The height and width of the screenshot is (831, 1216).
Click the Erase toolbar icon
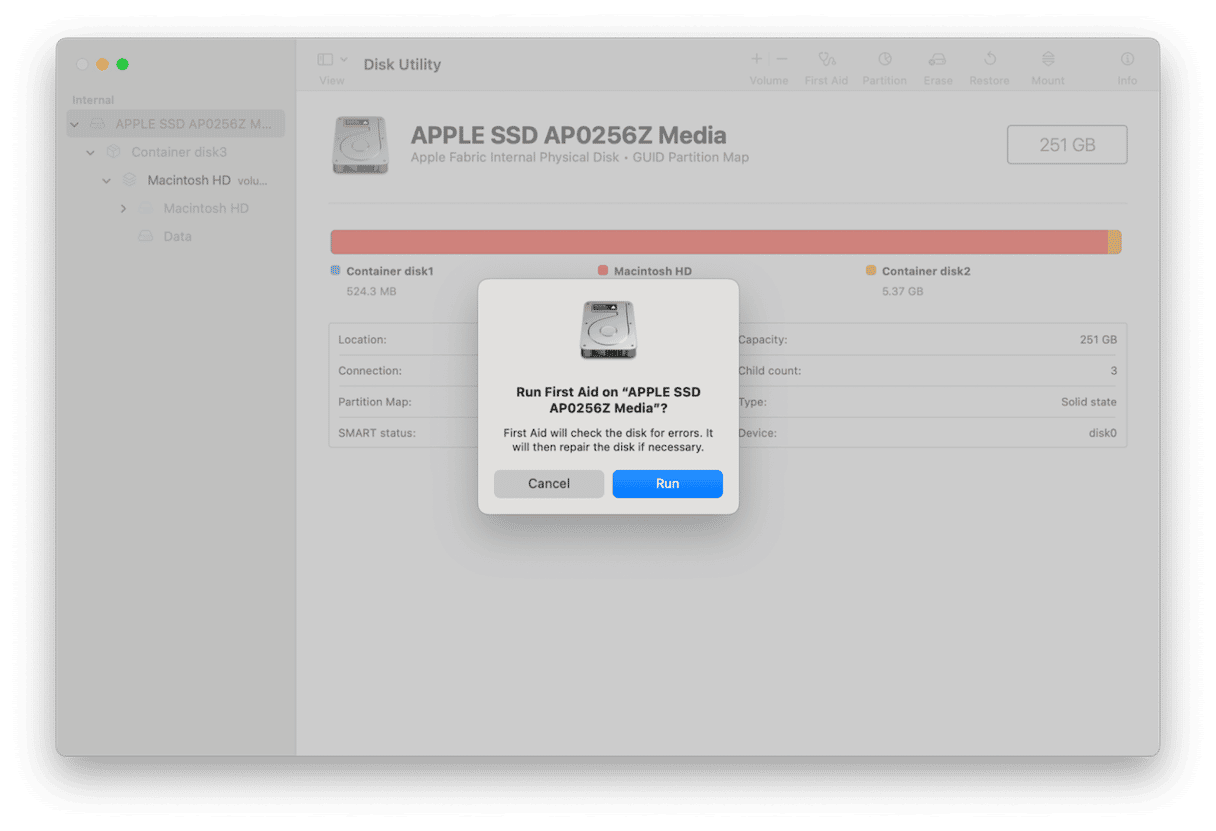point(937,60)
